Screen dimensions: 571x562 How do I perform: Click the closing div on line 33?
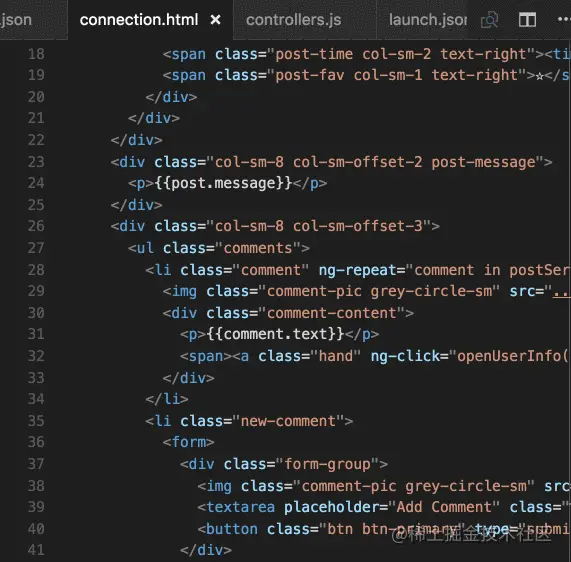[189, 378]
